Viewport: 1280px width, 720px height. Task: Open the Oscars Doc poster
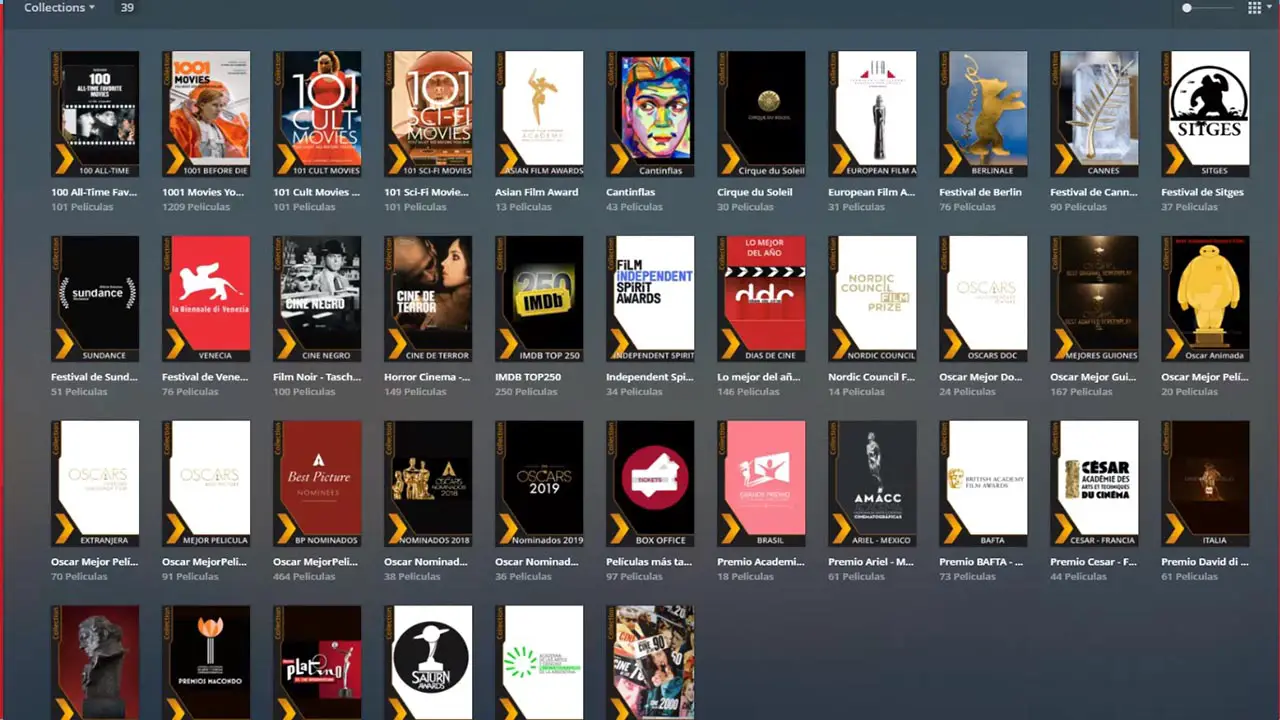983,299
